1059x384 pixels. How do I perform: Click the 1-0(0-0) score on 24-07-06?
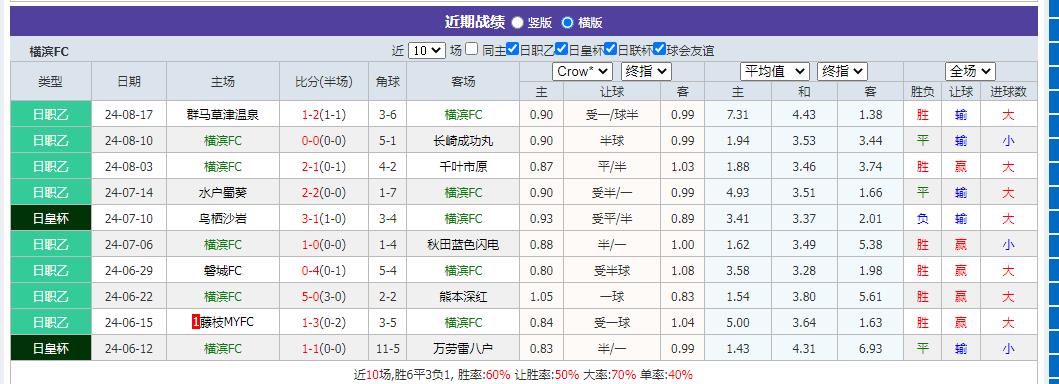[x=324, y=245]
